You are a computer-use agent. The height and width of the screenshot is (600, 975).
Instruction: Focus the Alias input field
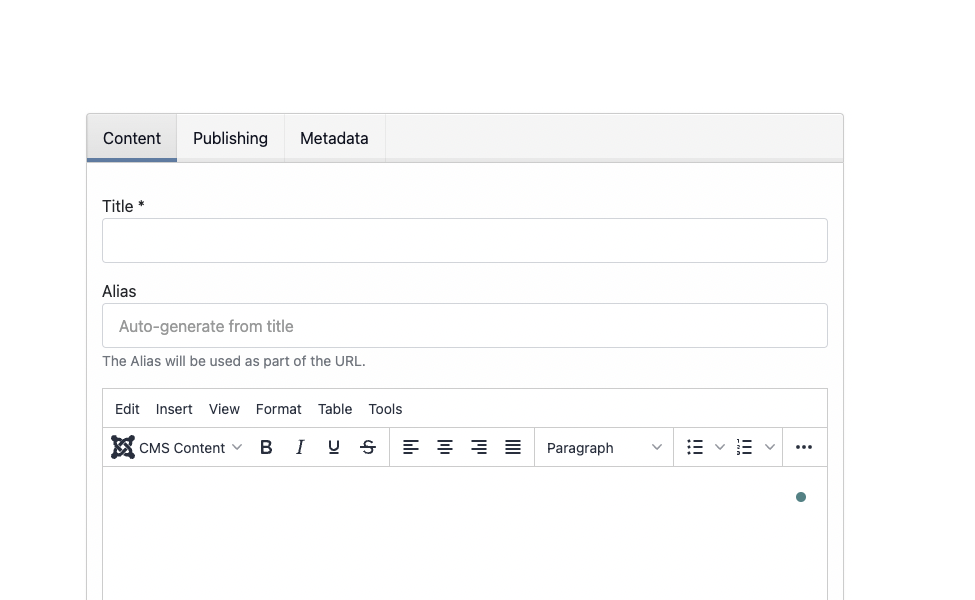click(464, 326)
